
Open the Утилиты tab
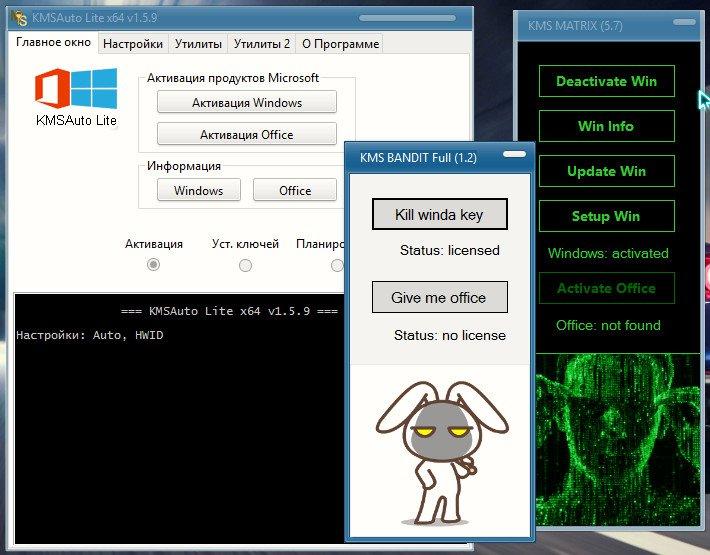coord(198,43)
